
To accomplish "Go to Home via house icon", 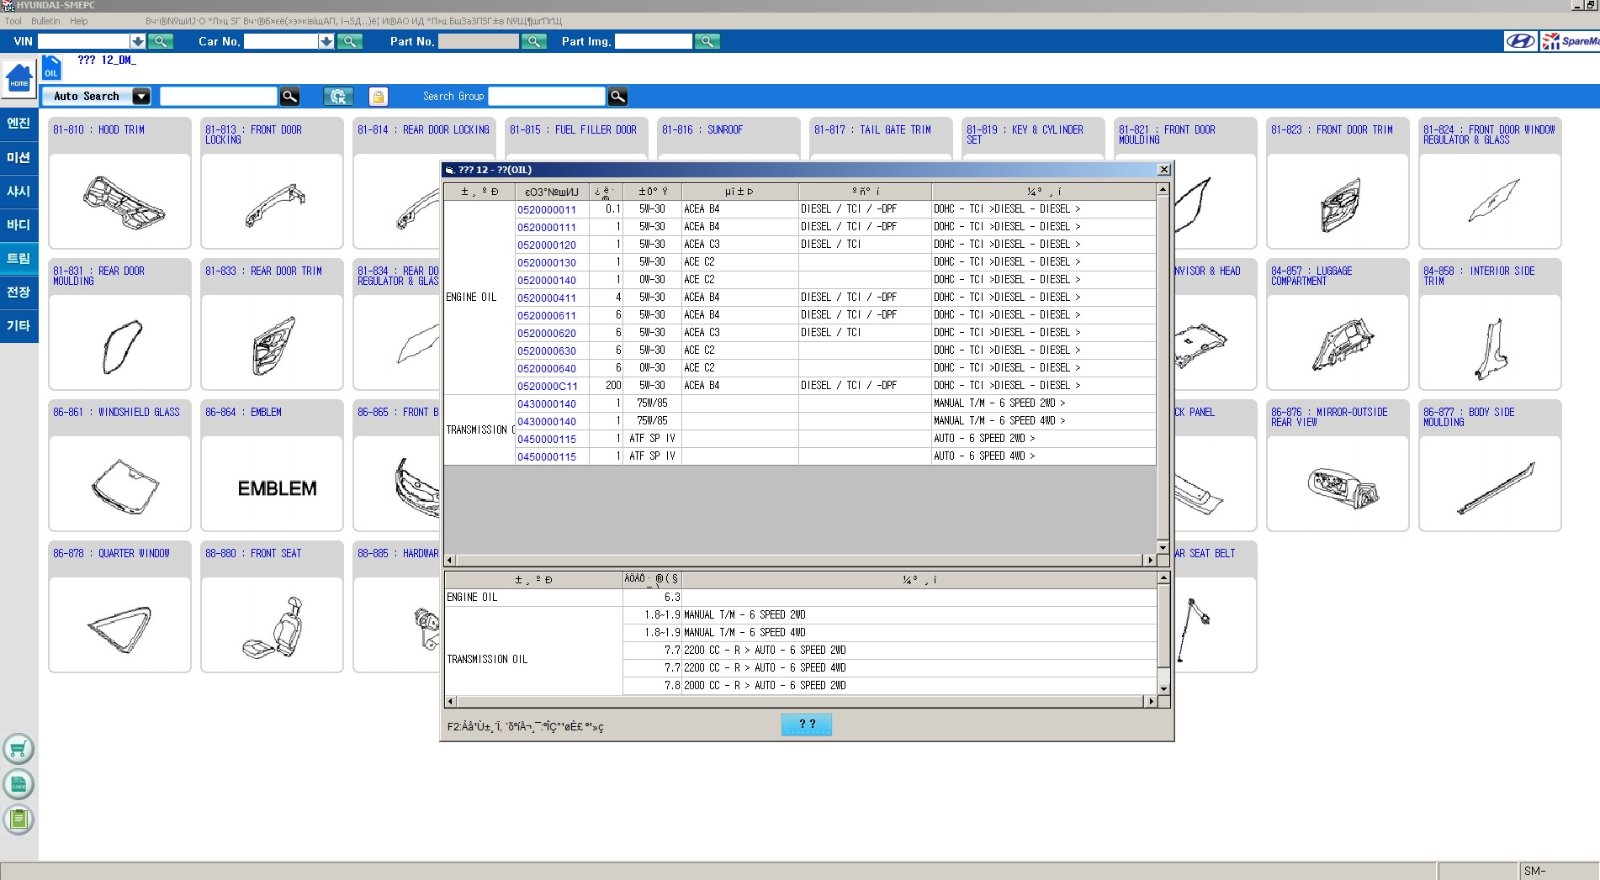I will [19, 78].
